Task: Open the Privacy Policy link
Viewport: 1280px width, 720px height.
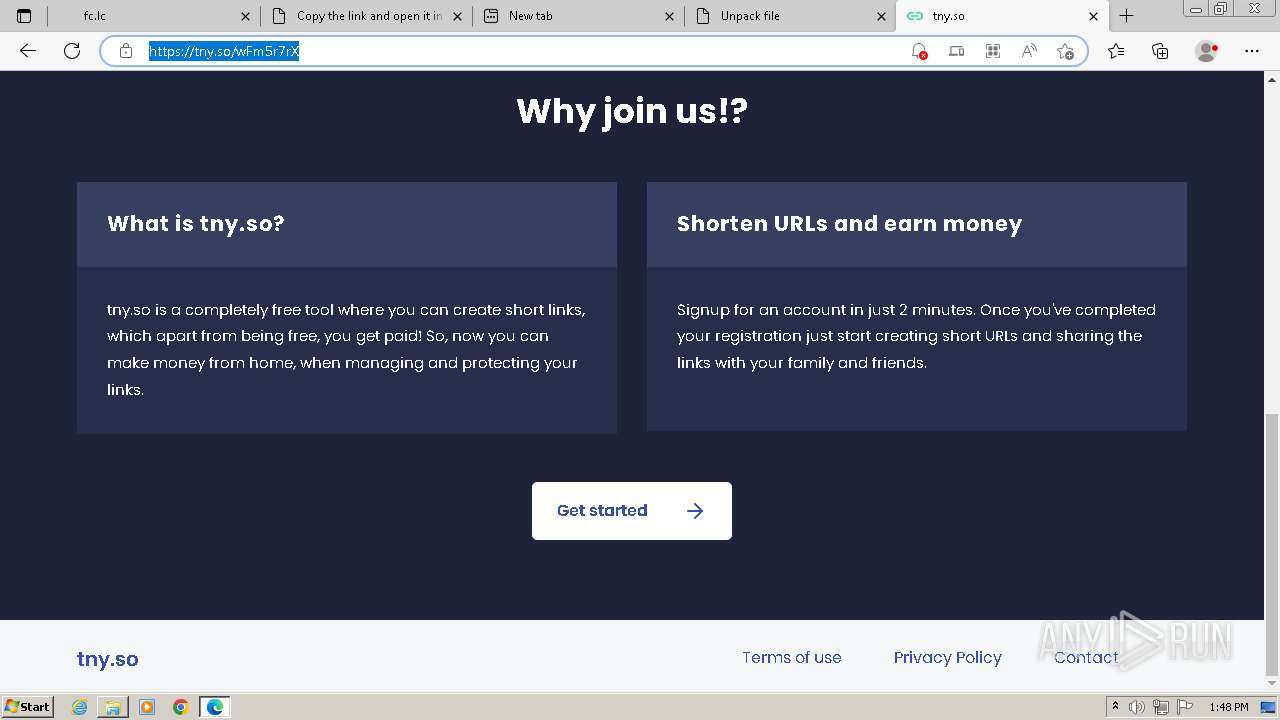Action: click(x=947, y=657)
